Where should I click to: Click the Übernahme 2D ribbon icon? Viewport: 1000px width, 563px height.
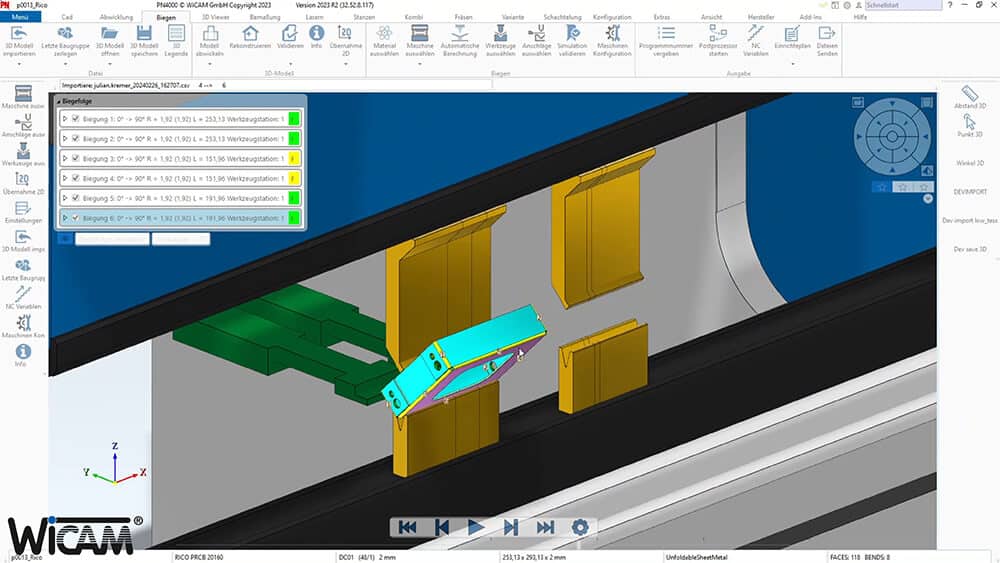(345, 33)
